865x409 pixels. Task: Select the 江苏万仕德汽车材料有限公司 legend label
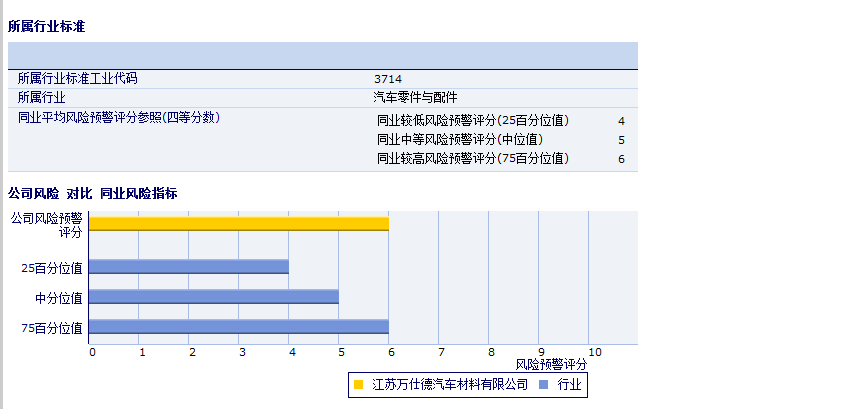click(x=449, y=384)
